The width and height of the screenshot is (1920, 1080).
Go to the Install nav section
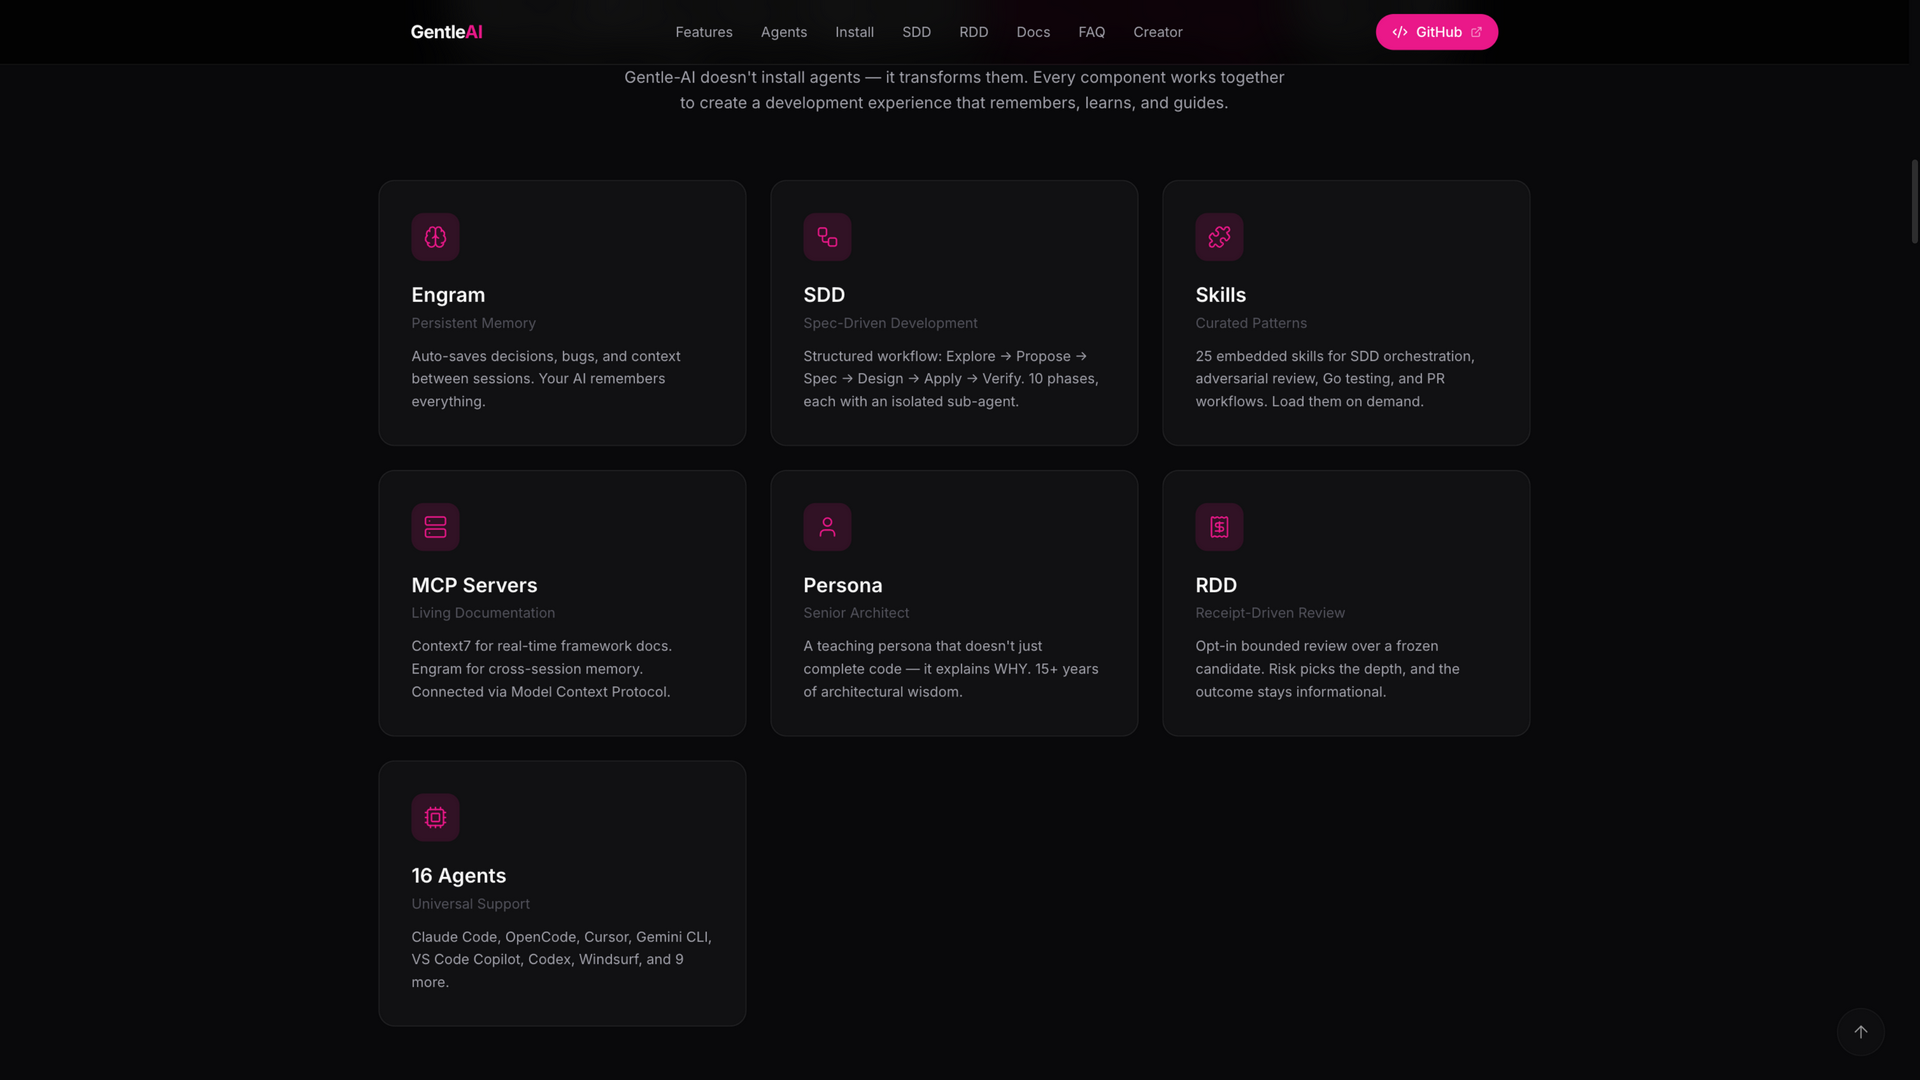855,32
